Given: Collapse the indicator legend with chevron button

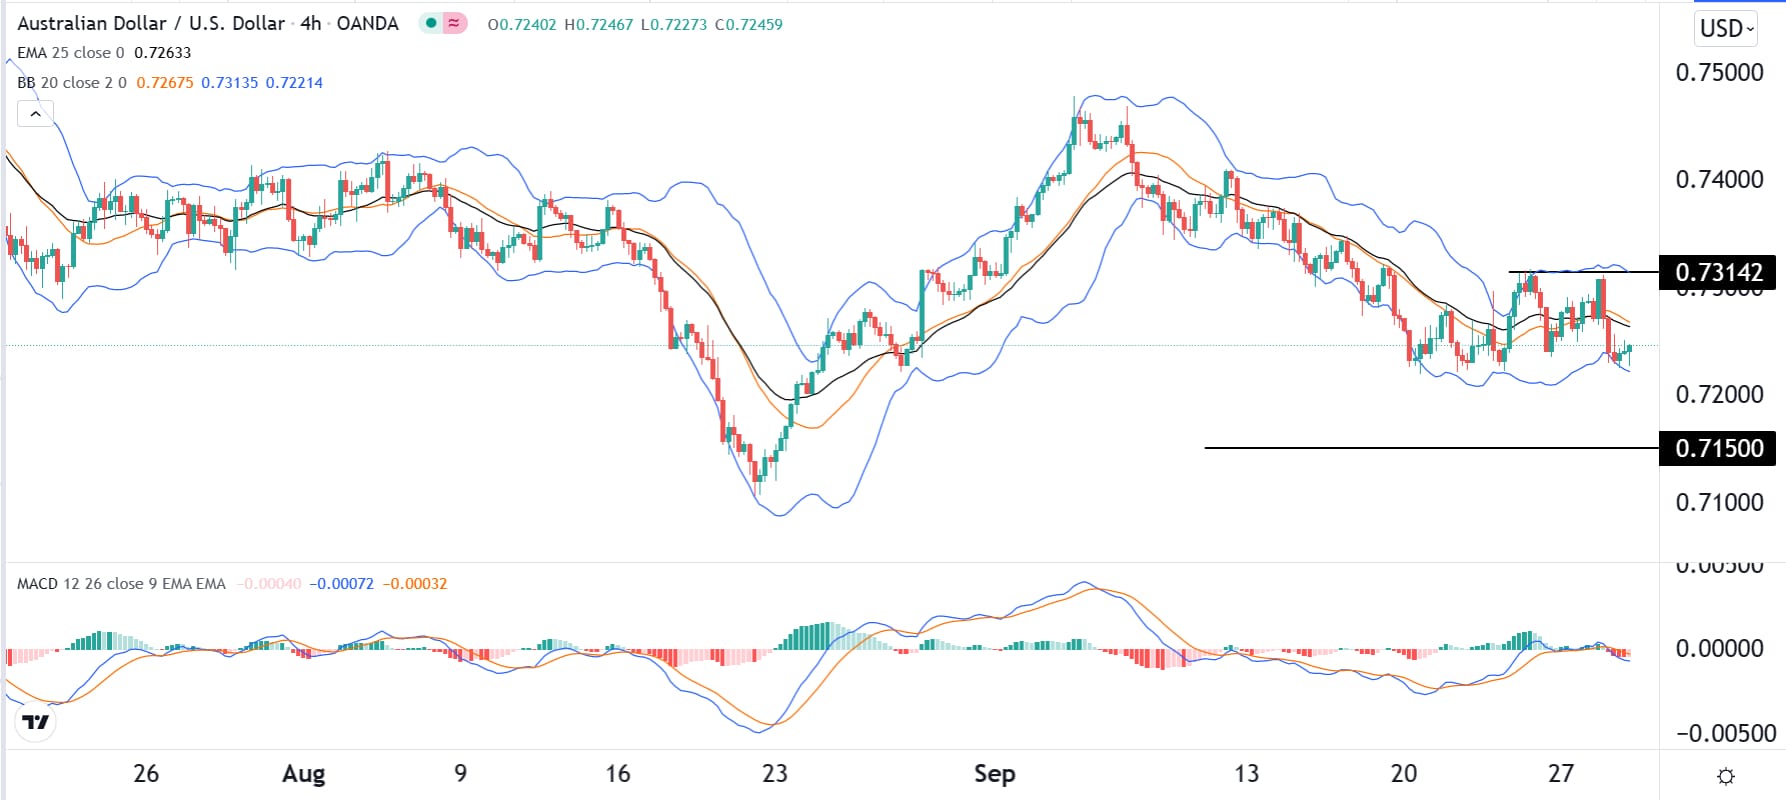Looking at the screenshot, I should tap(35, 114).
